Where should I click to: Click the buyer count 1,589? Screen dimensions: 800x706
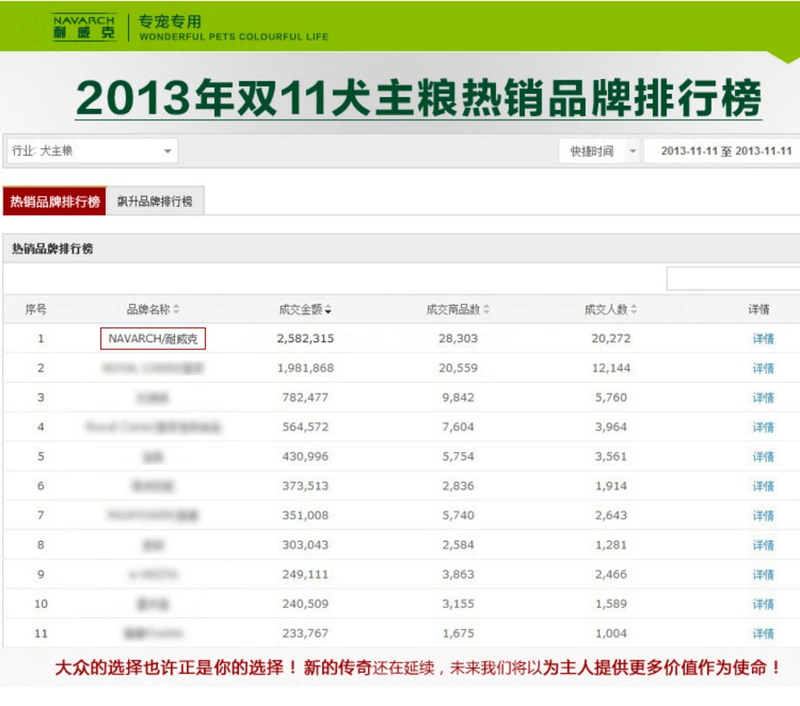point(611,604)
